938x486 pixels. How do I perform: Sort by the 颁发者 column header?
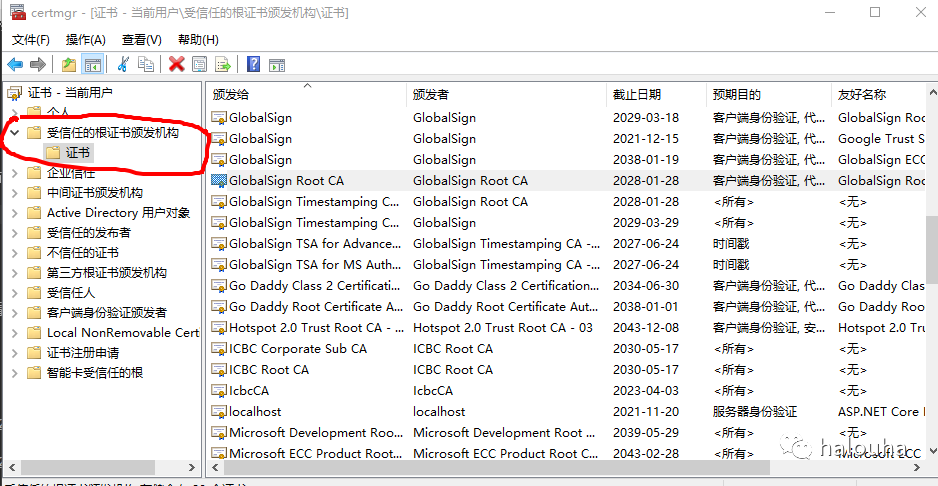tap(507, 95)
